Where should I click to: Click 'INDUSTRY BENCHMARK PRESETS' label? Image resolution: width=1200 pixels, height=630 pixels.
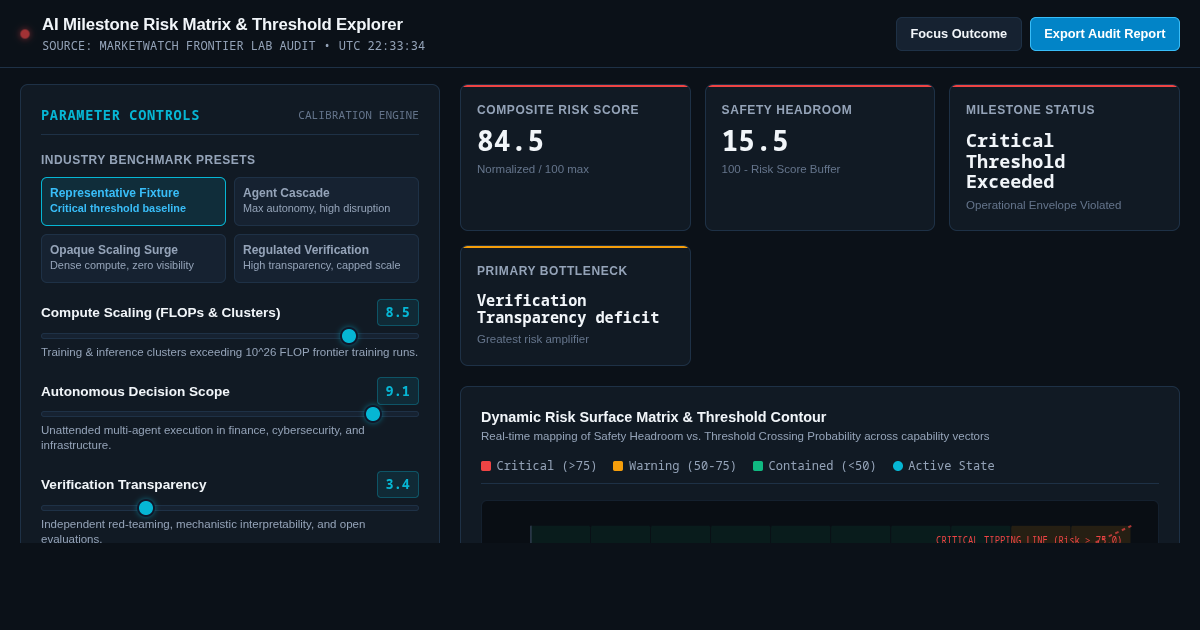coord(148,160)
